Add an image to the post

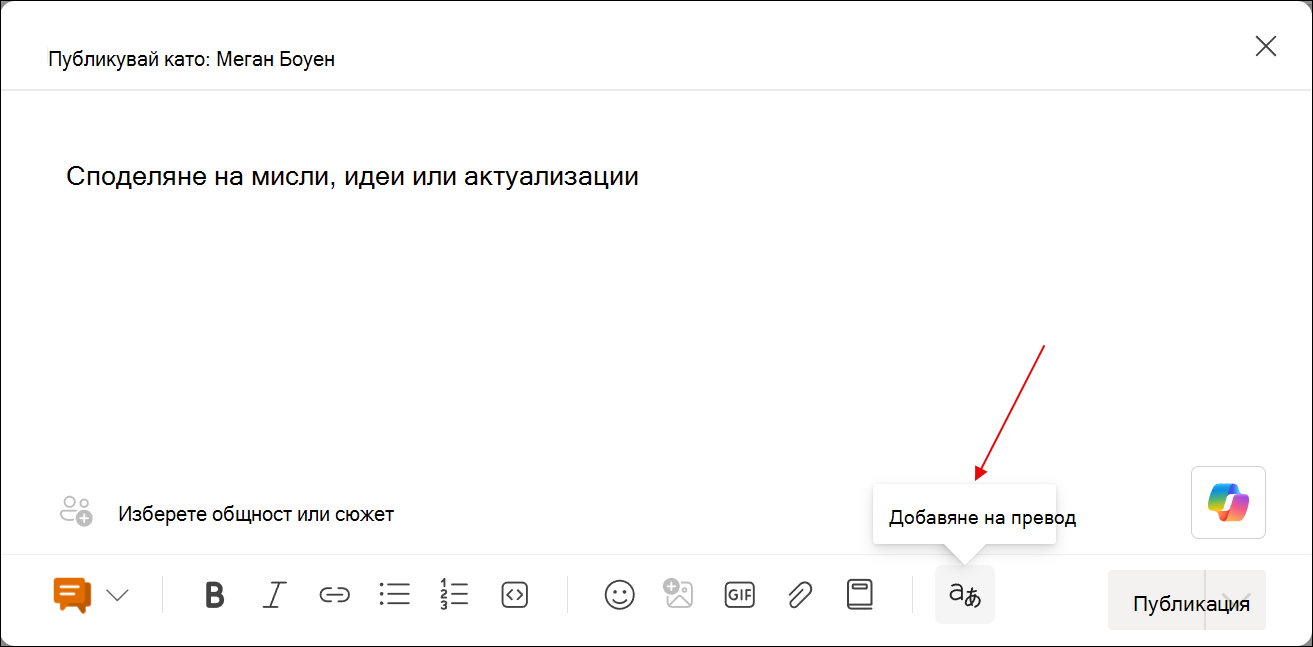point(678,594)
